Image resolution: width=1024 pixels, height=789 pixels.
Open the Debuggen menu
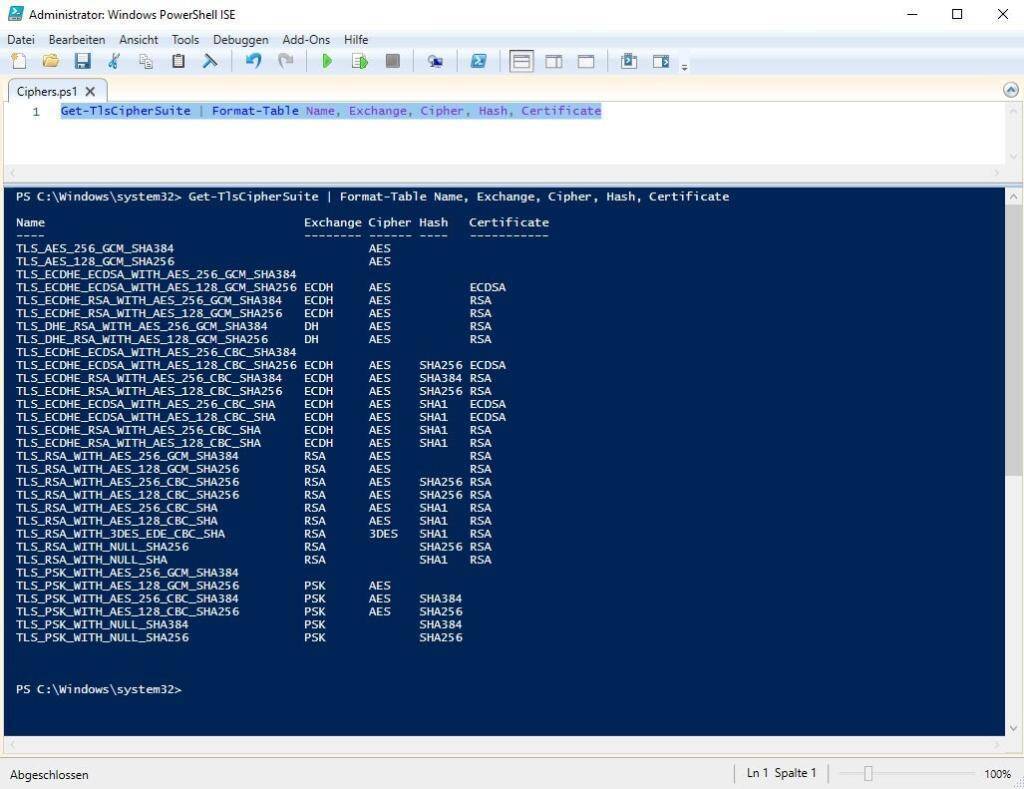tap(240, 39)
